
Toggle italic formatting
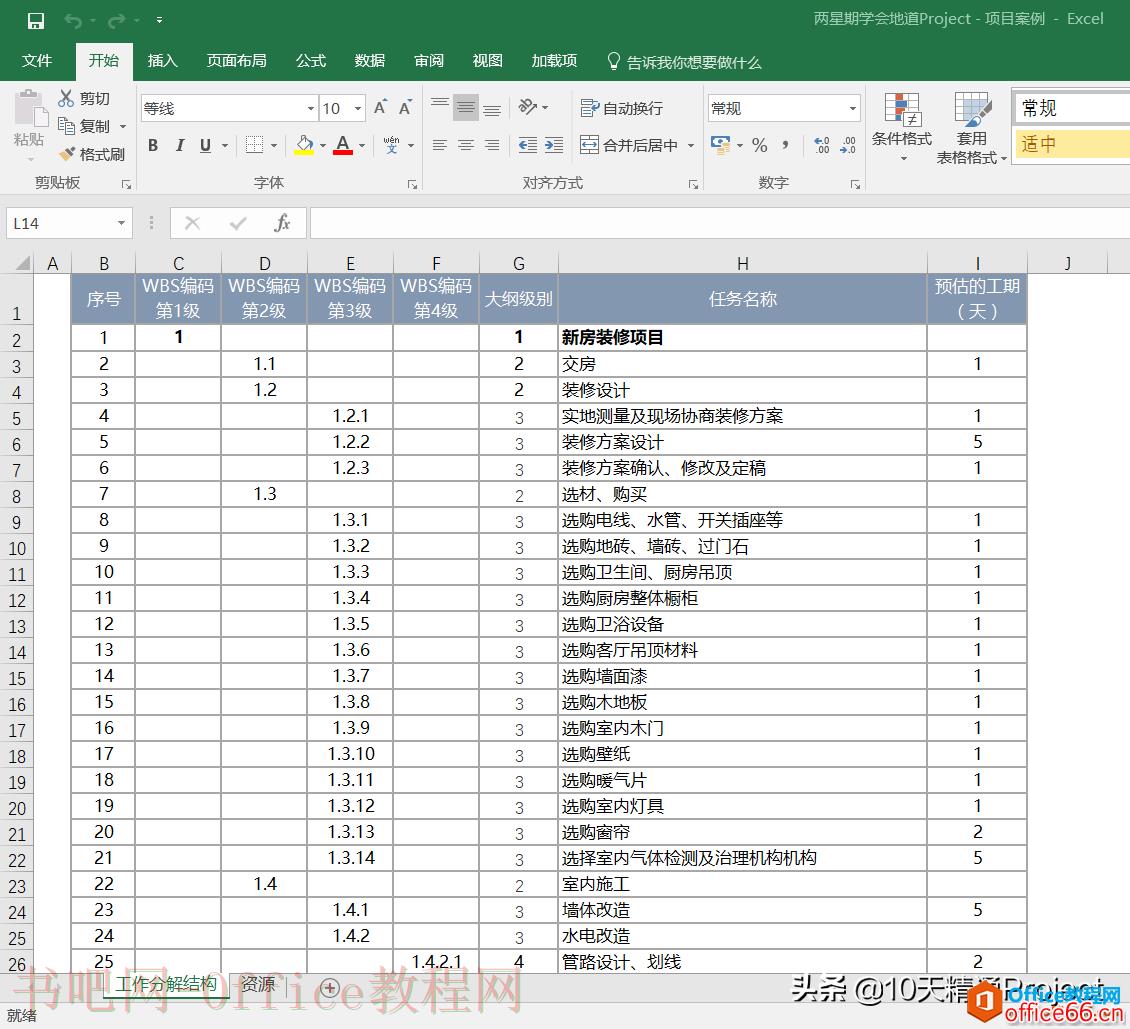[179, 146]
